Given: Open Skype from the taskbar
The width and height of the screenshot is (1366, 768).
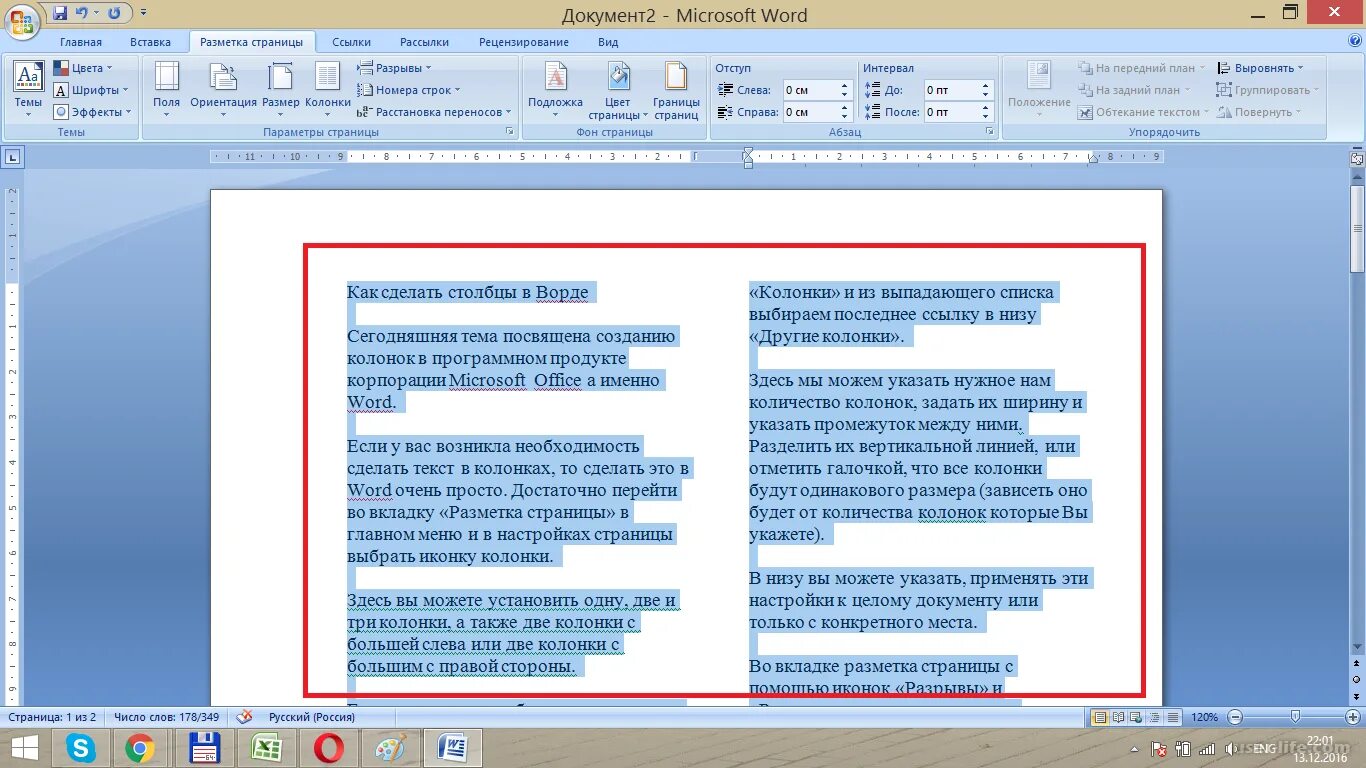Looking at the screenshot, I should pos(81,748).
